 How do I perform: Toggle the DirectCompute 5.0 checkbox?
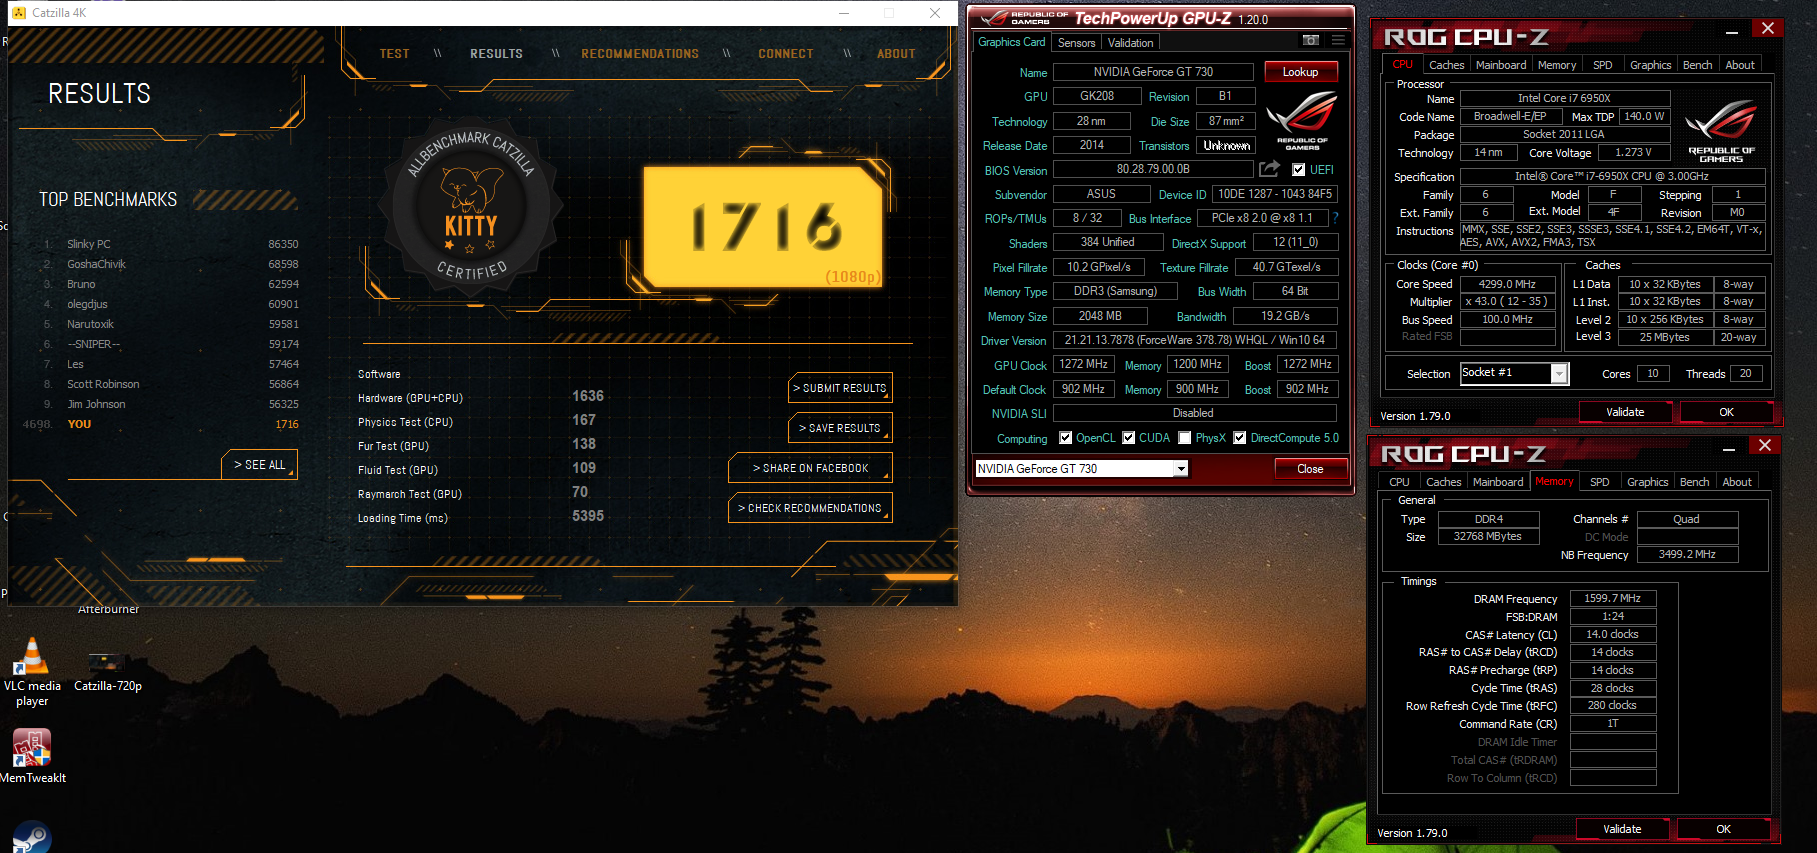click(1240, 438)
